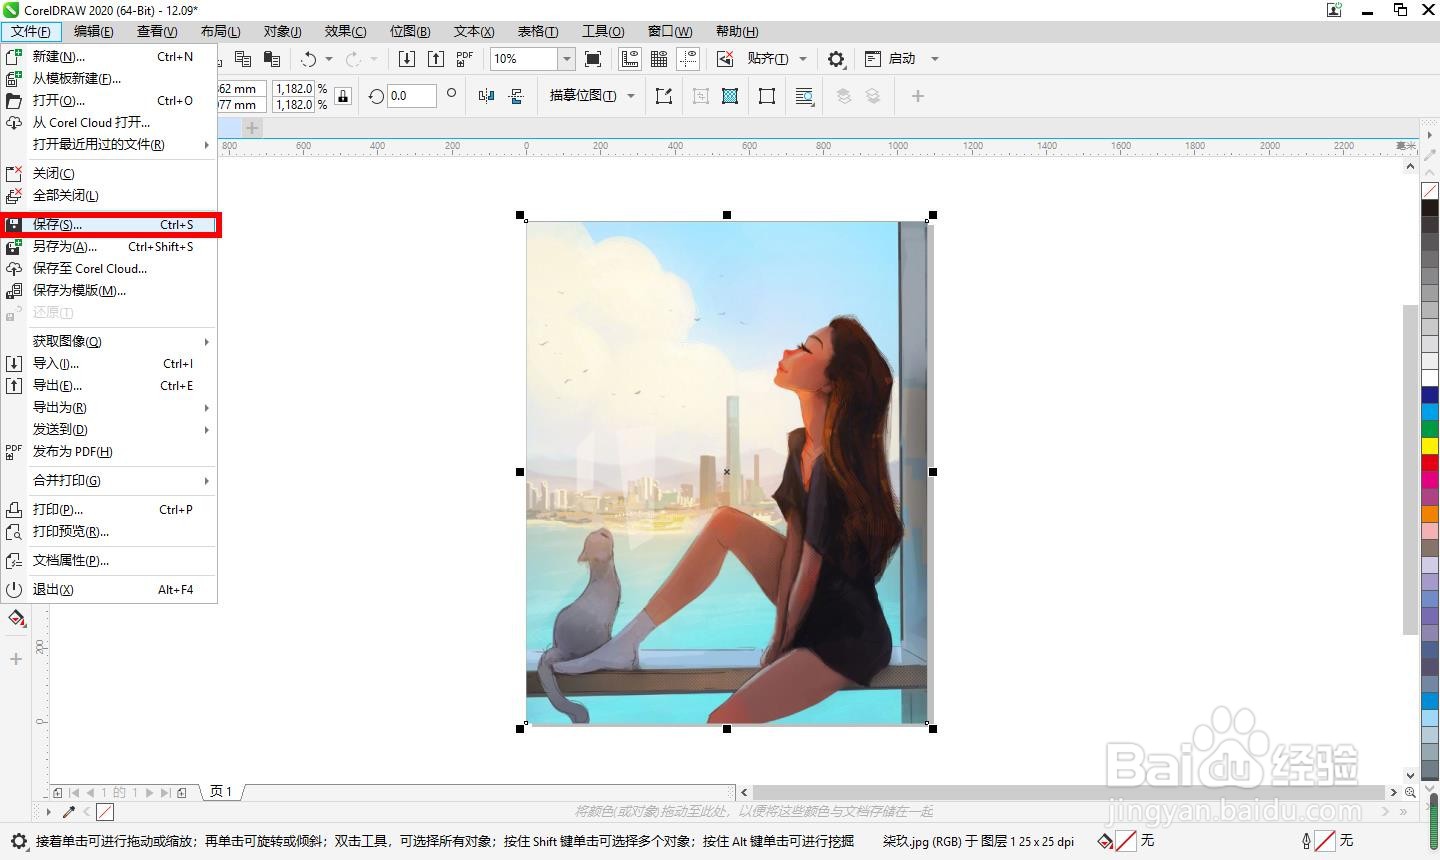Click the status bar settings gear icon
1440x860 pixels.
pos(18,841)
